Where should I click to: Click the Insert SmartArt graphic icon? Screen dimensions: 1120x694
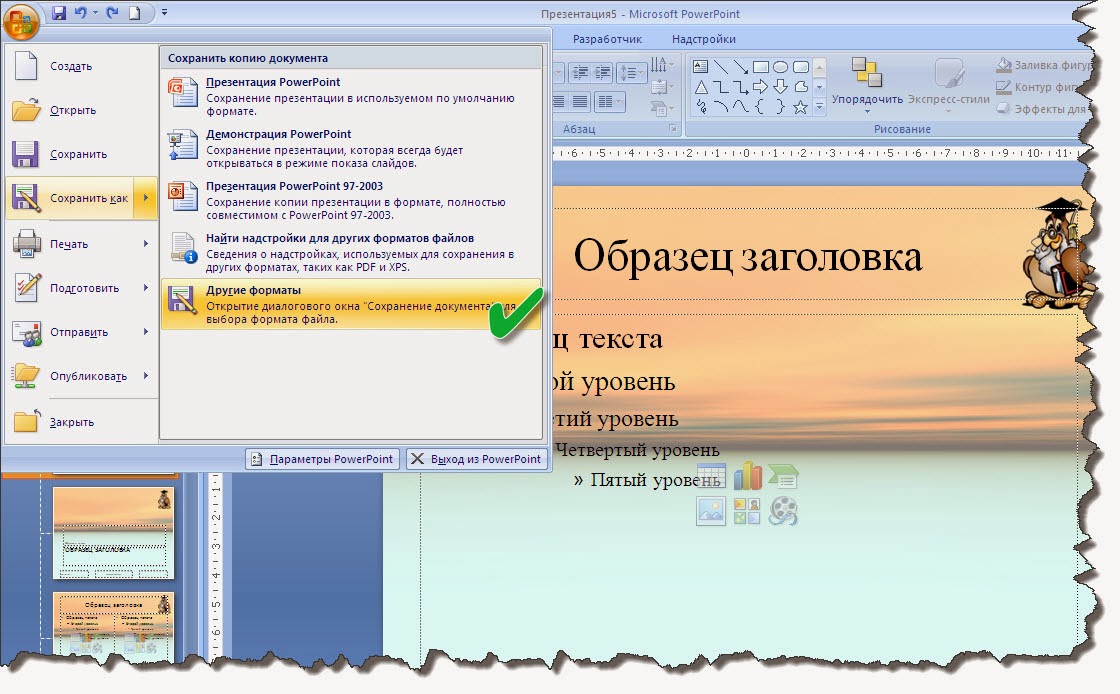tap(782, 477)
